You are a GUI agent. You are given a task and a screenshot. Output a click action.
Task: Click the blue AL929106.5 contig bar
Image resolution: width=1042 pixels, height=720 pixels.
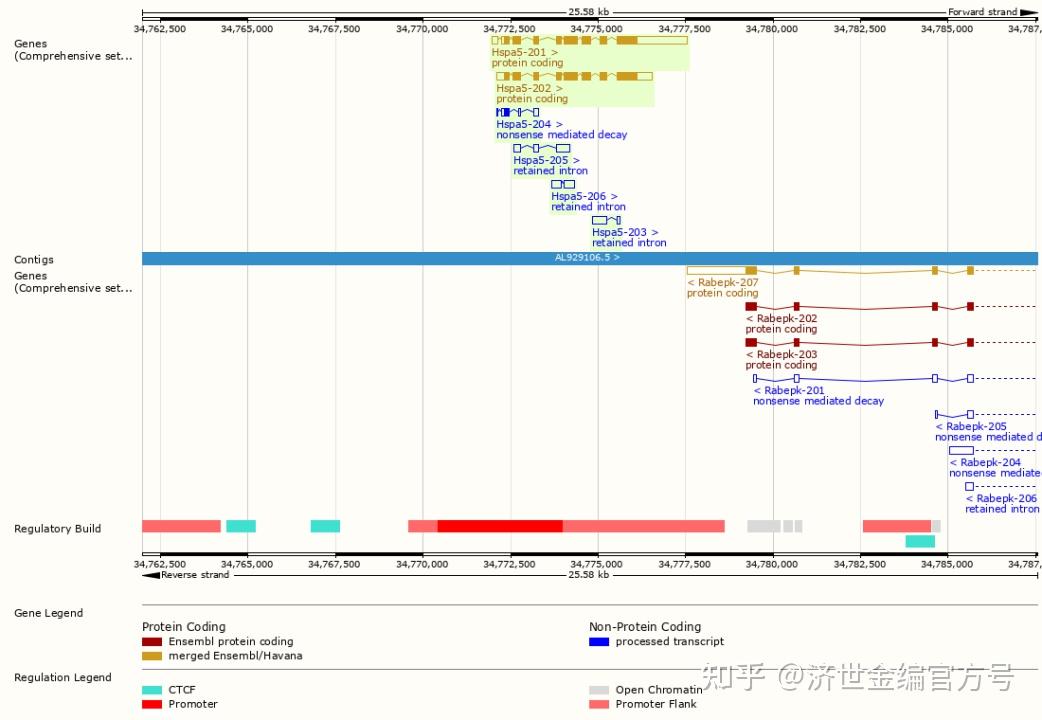point(585,257)
